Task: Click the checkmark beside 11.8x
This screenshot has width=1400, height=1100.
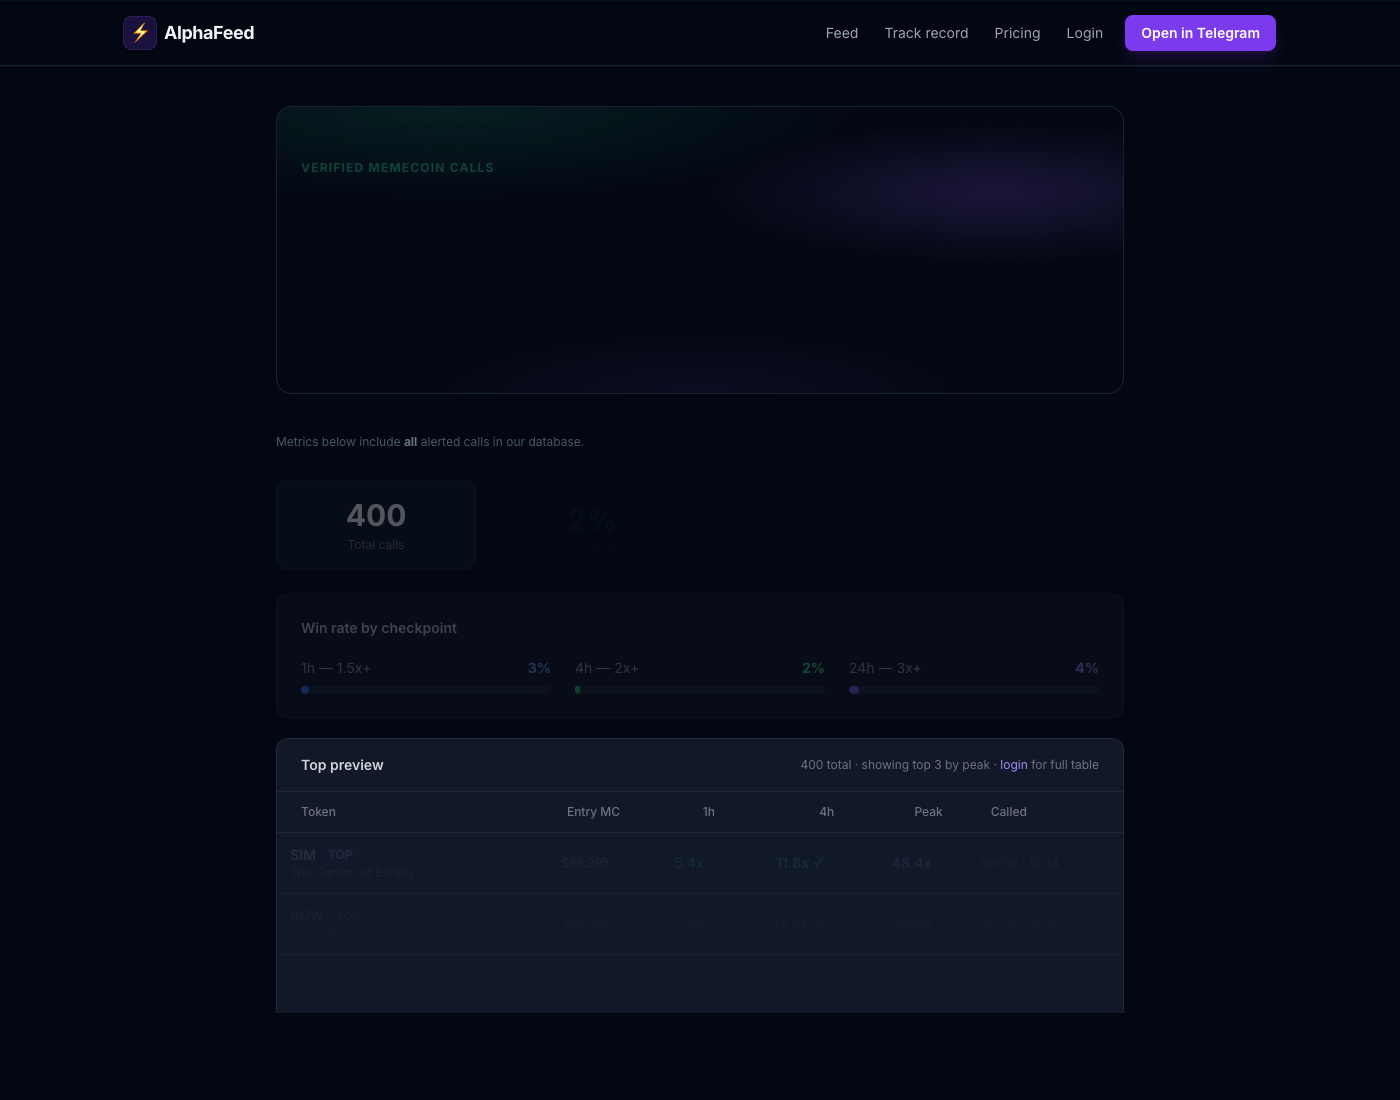Action: [819, 863]
